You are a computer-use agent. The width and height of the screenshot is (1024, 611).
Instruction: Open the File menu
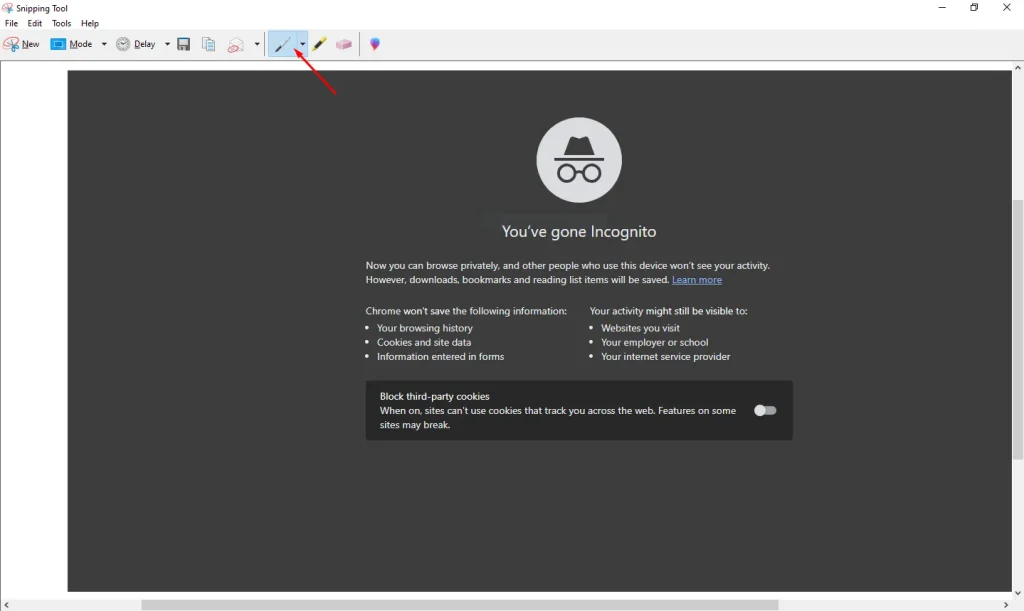[11, 24]
